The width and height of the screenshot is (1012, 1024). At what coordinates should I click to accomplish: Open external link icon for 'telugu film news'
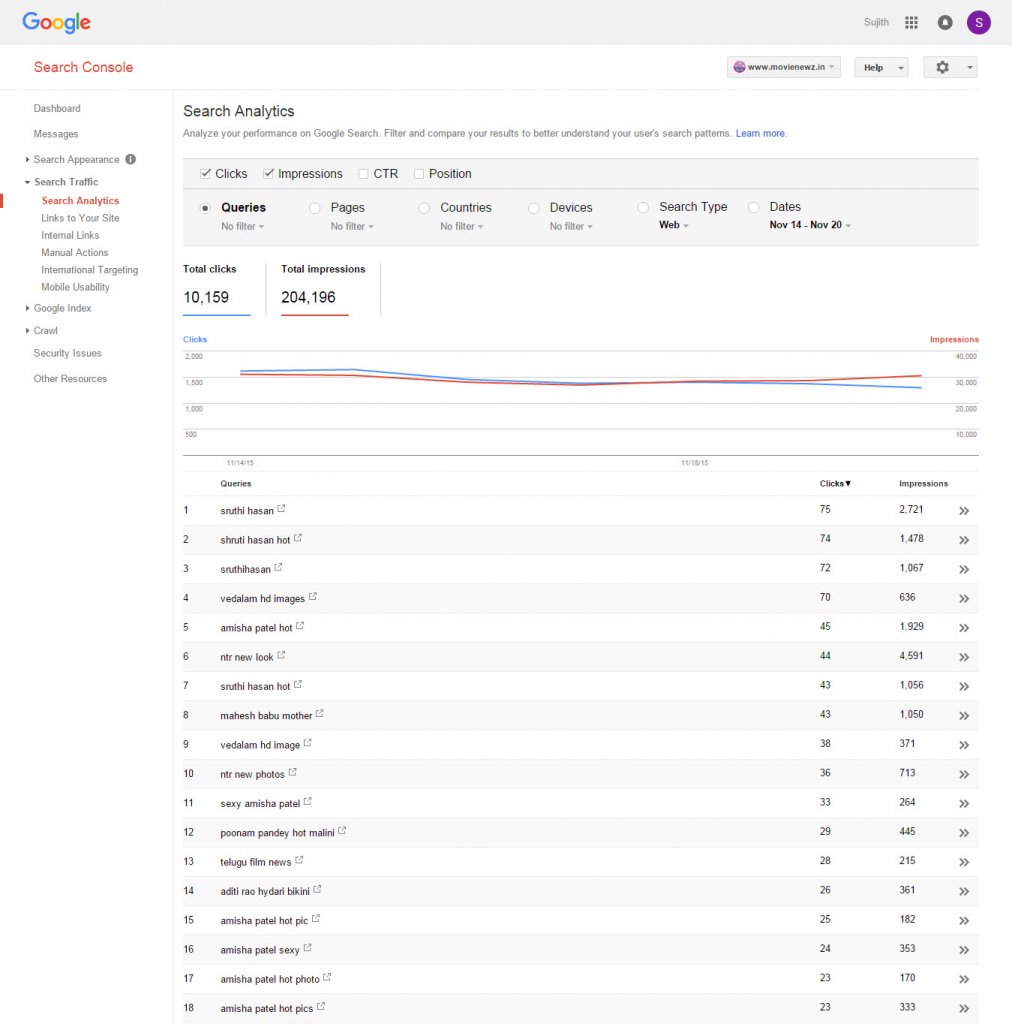pyautogui.click(x=300, y=860)
